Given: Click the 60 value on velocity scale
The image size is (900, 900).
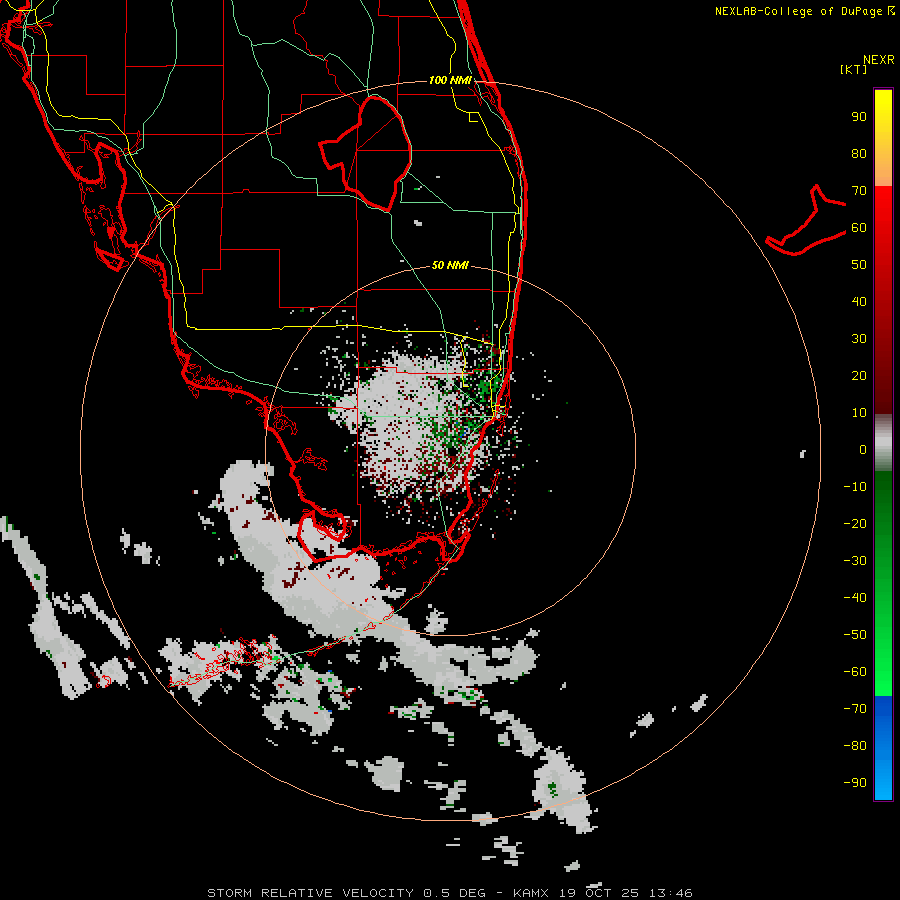Looking at the screenshot, I should click(859, 227).
